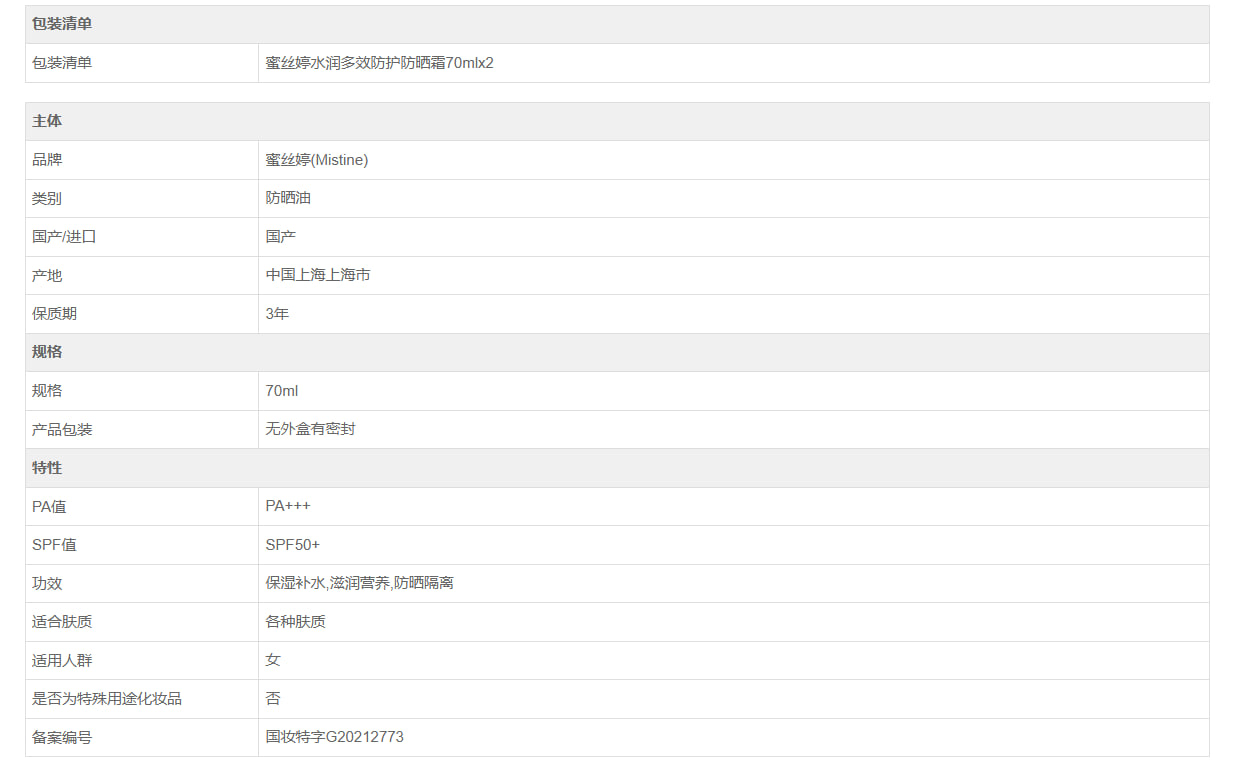1233x760 pixels.
Task: Click the 类别 row label
Action: pyautogui.click(x=47, y=199)
